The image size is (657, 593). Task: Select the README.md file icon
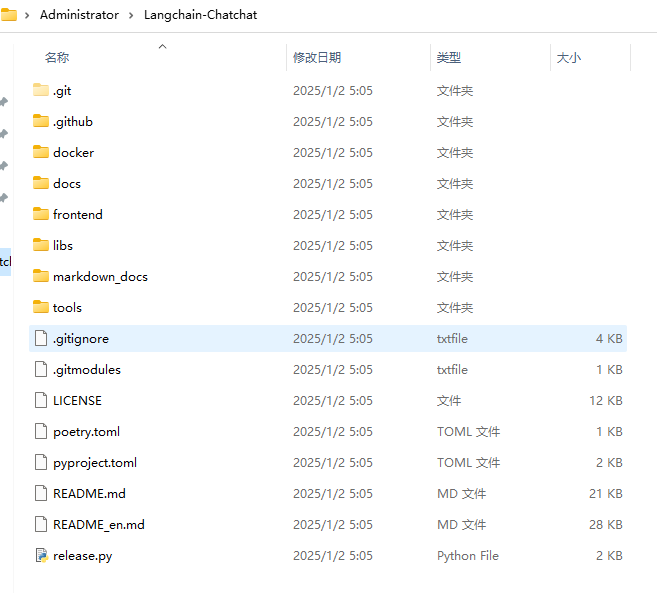coord(41,493)
